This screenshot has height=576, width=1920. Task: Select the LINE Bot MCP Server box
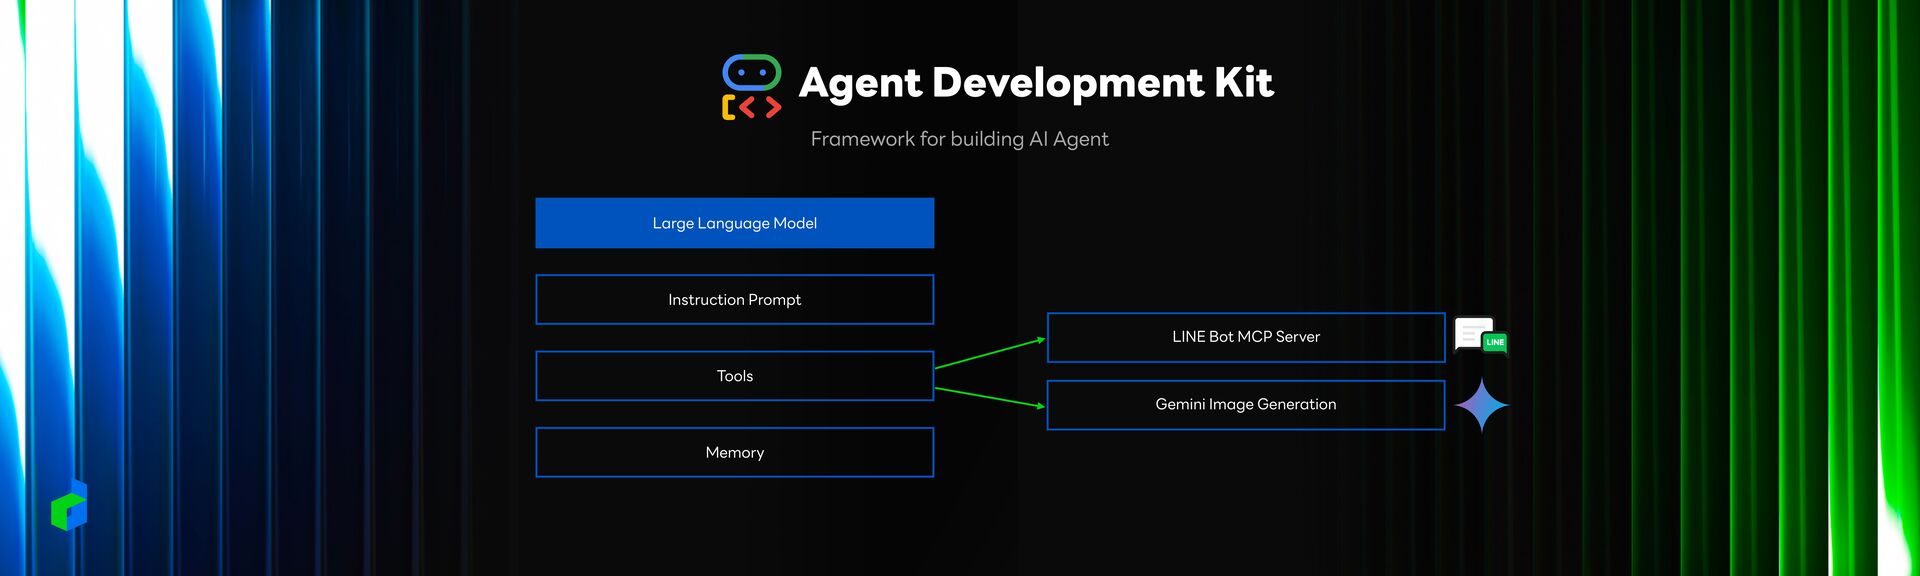point(1246,337)
